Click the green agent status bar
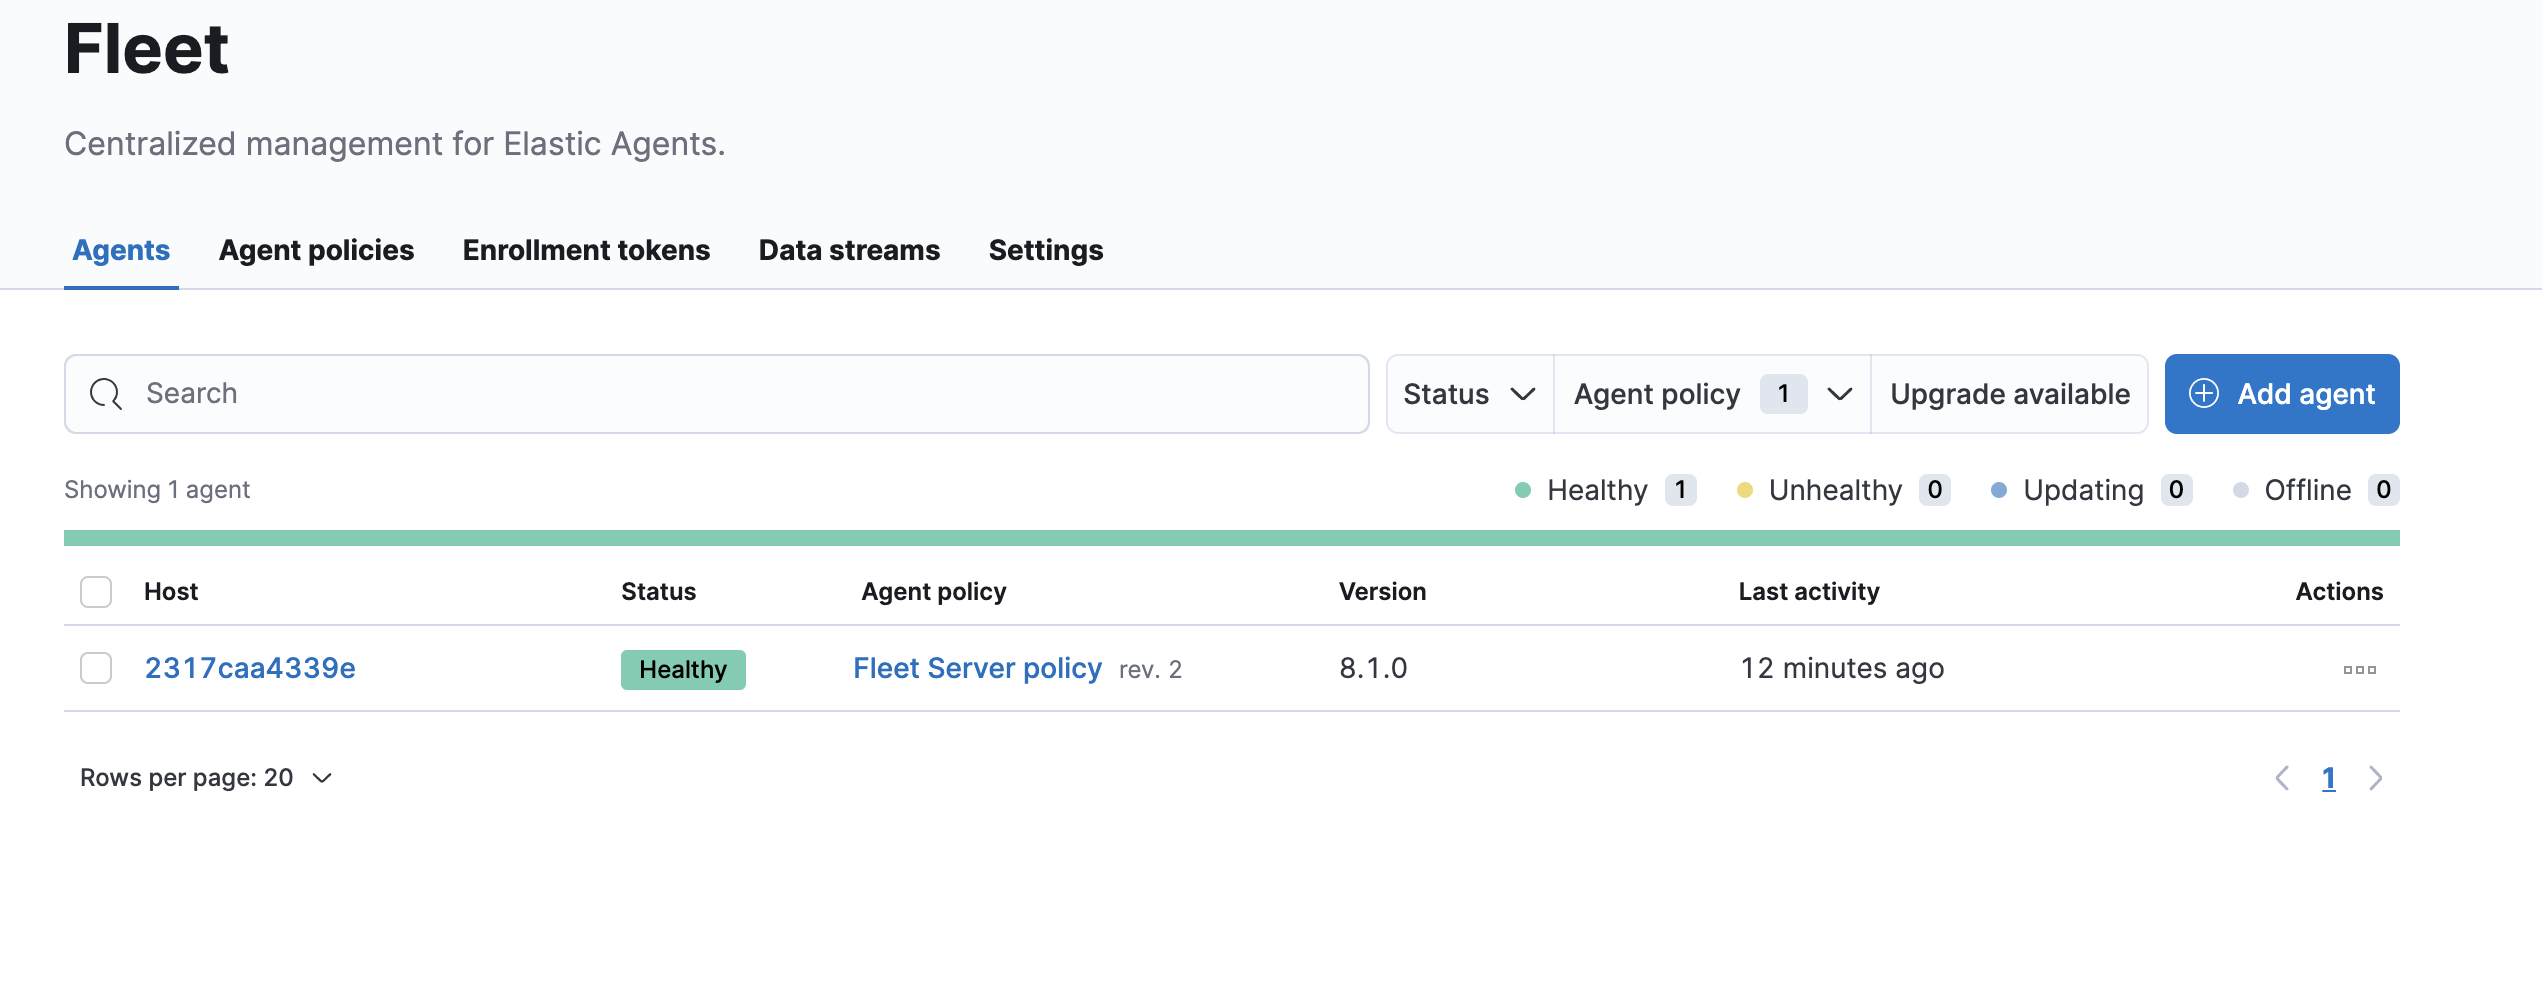2542x1004 pixels. coord(1231,538)
